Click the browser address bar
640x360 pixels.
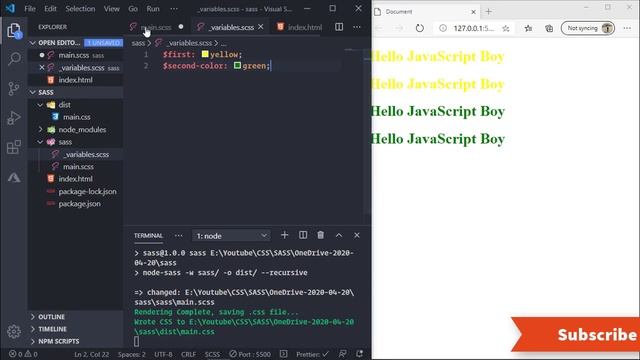(x=473, y=28)
